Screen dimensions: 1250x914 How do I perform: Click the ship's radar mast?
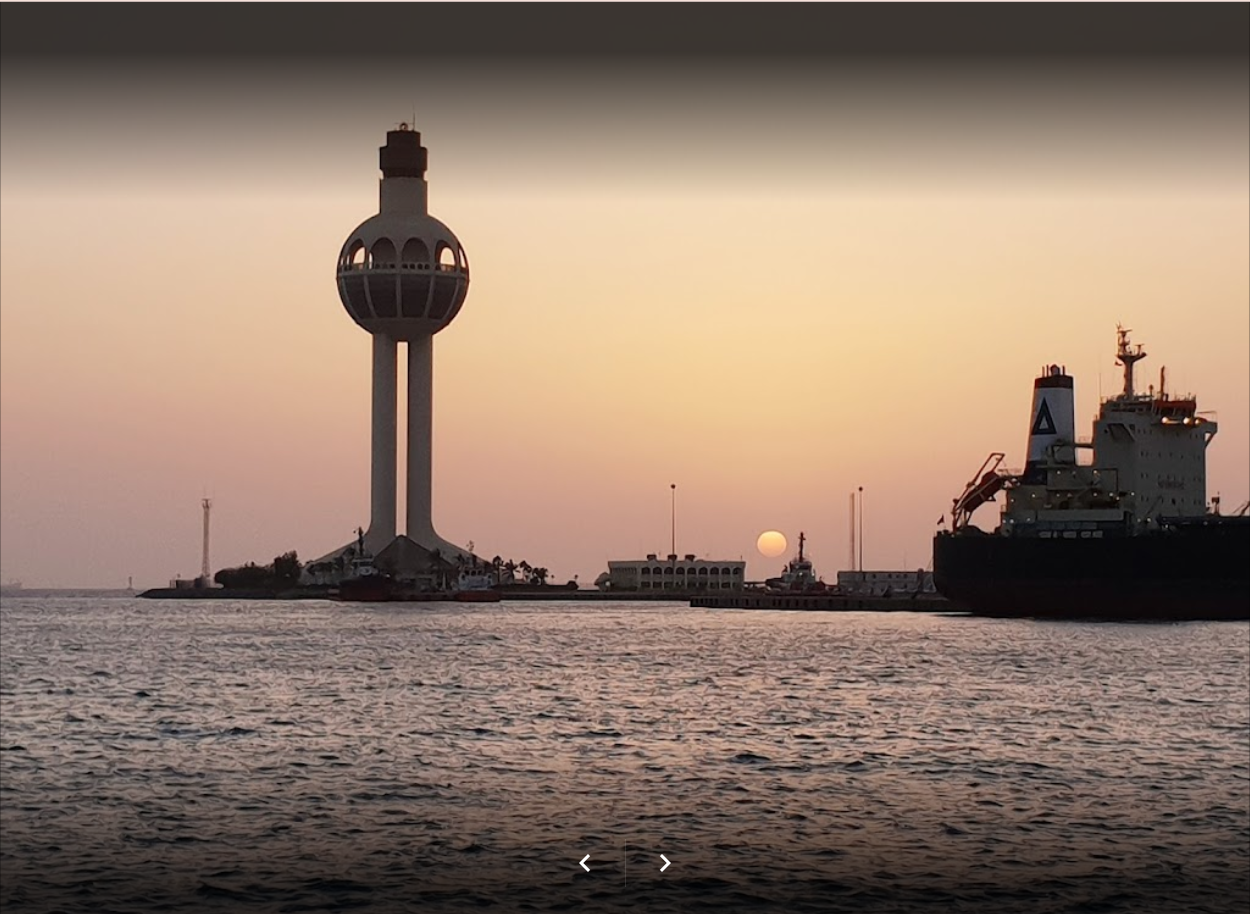pyautogui.click(x=1128, y=362)
